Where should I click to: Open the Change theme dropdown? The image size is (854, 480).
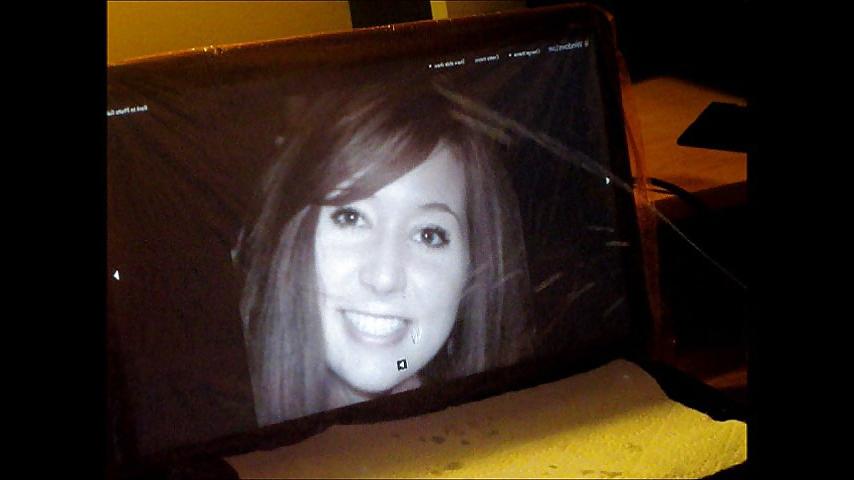pyautogui.click(x=525, y=53)
